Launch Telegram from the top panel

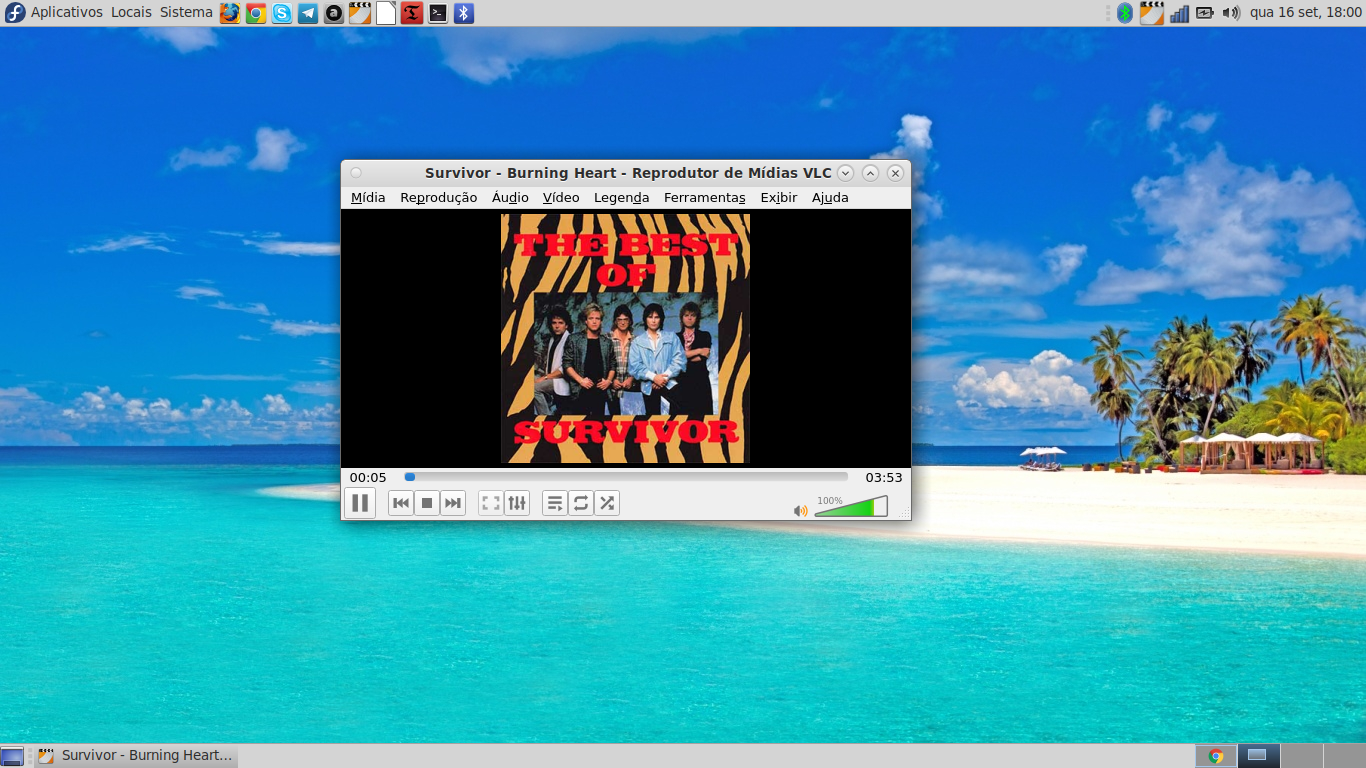coord(308,13)
